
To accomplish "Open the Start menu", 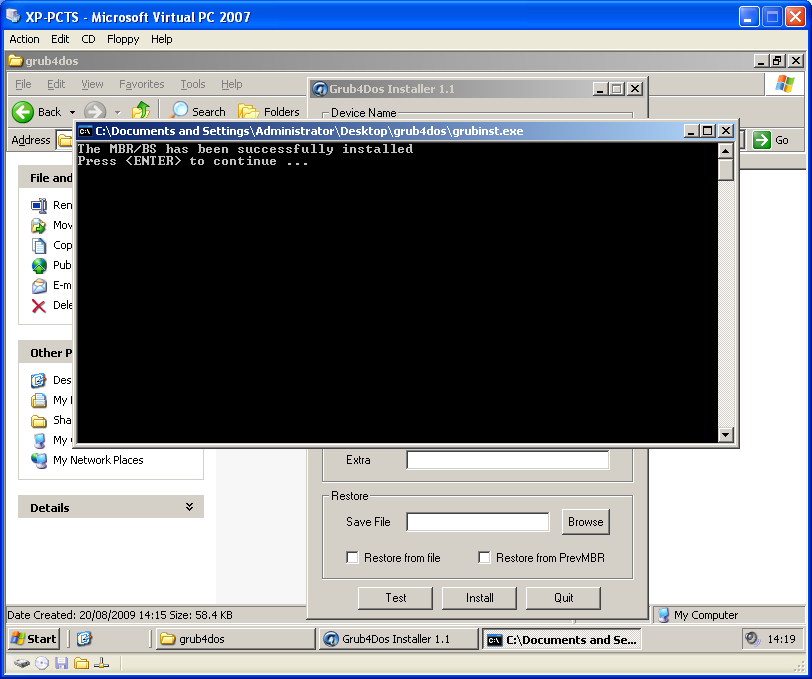I will 34,639.
